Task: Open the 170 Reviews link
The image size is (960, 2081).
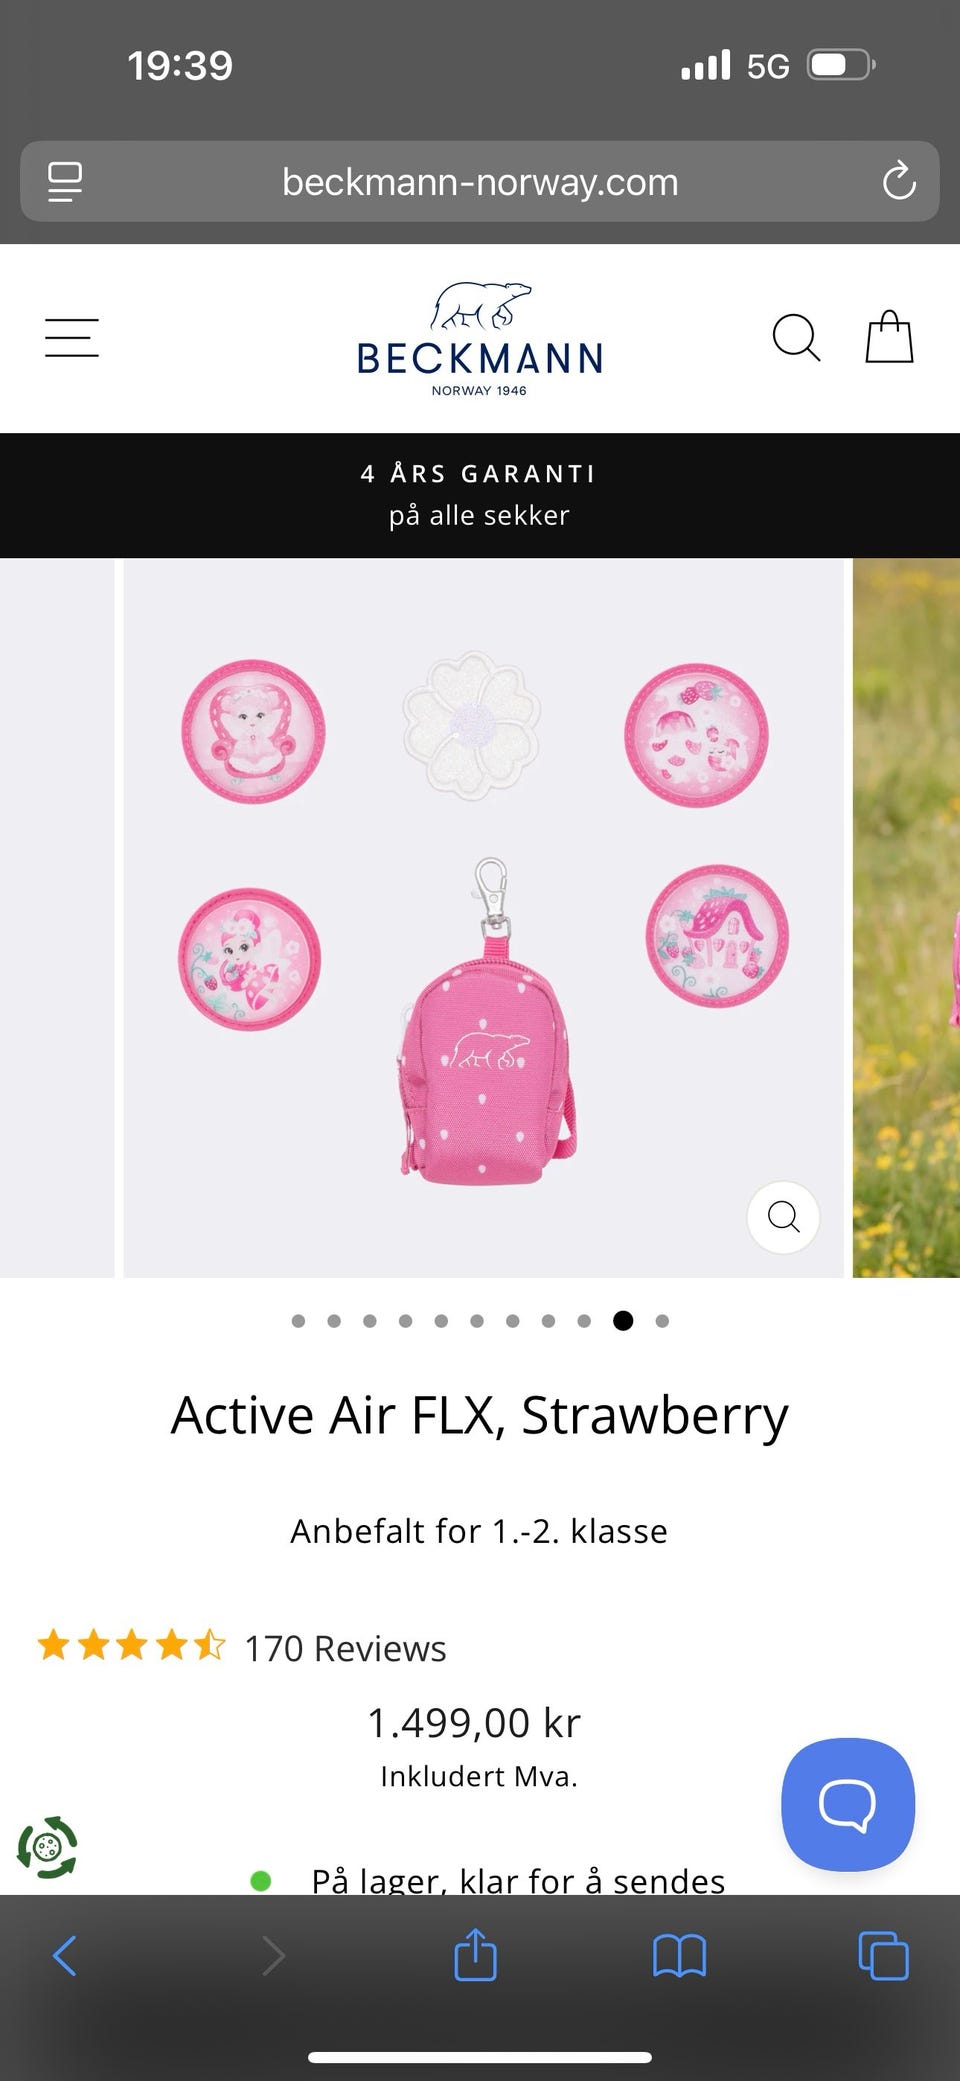Action: coord(345,1648)
